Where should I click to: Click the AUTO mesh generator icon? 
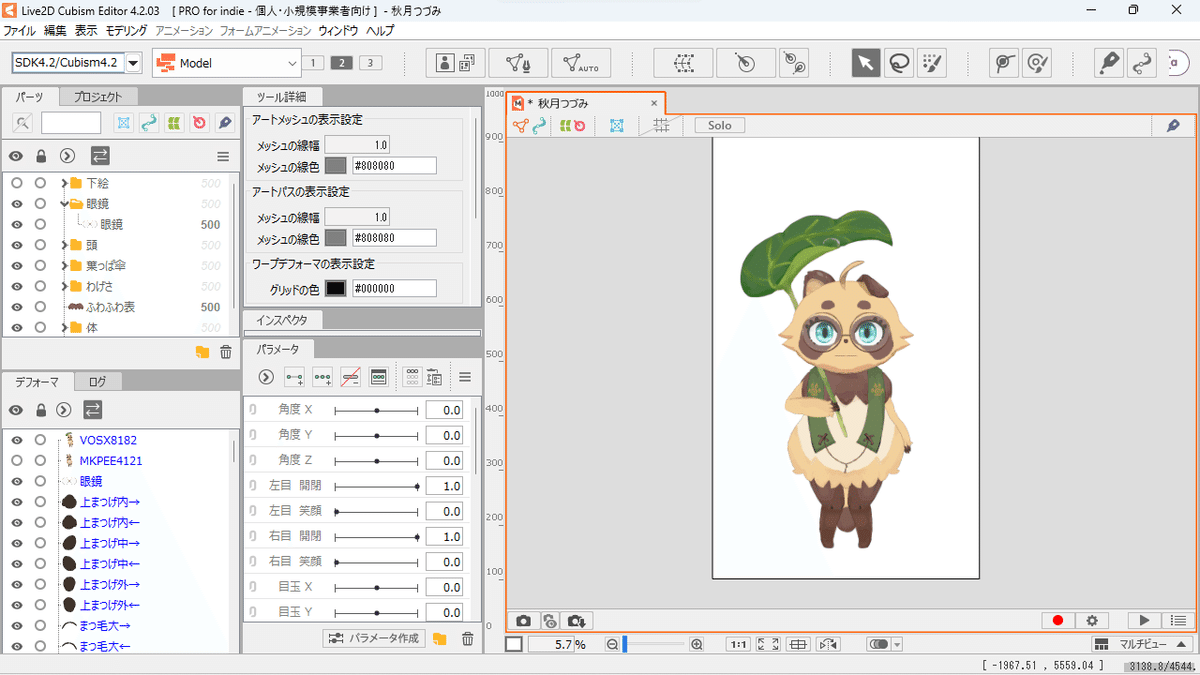(x=581, y=63)
